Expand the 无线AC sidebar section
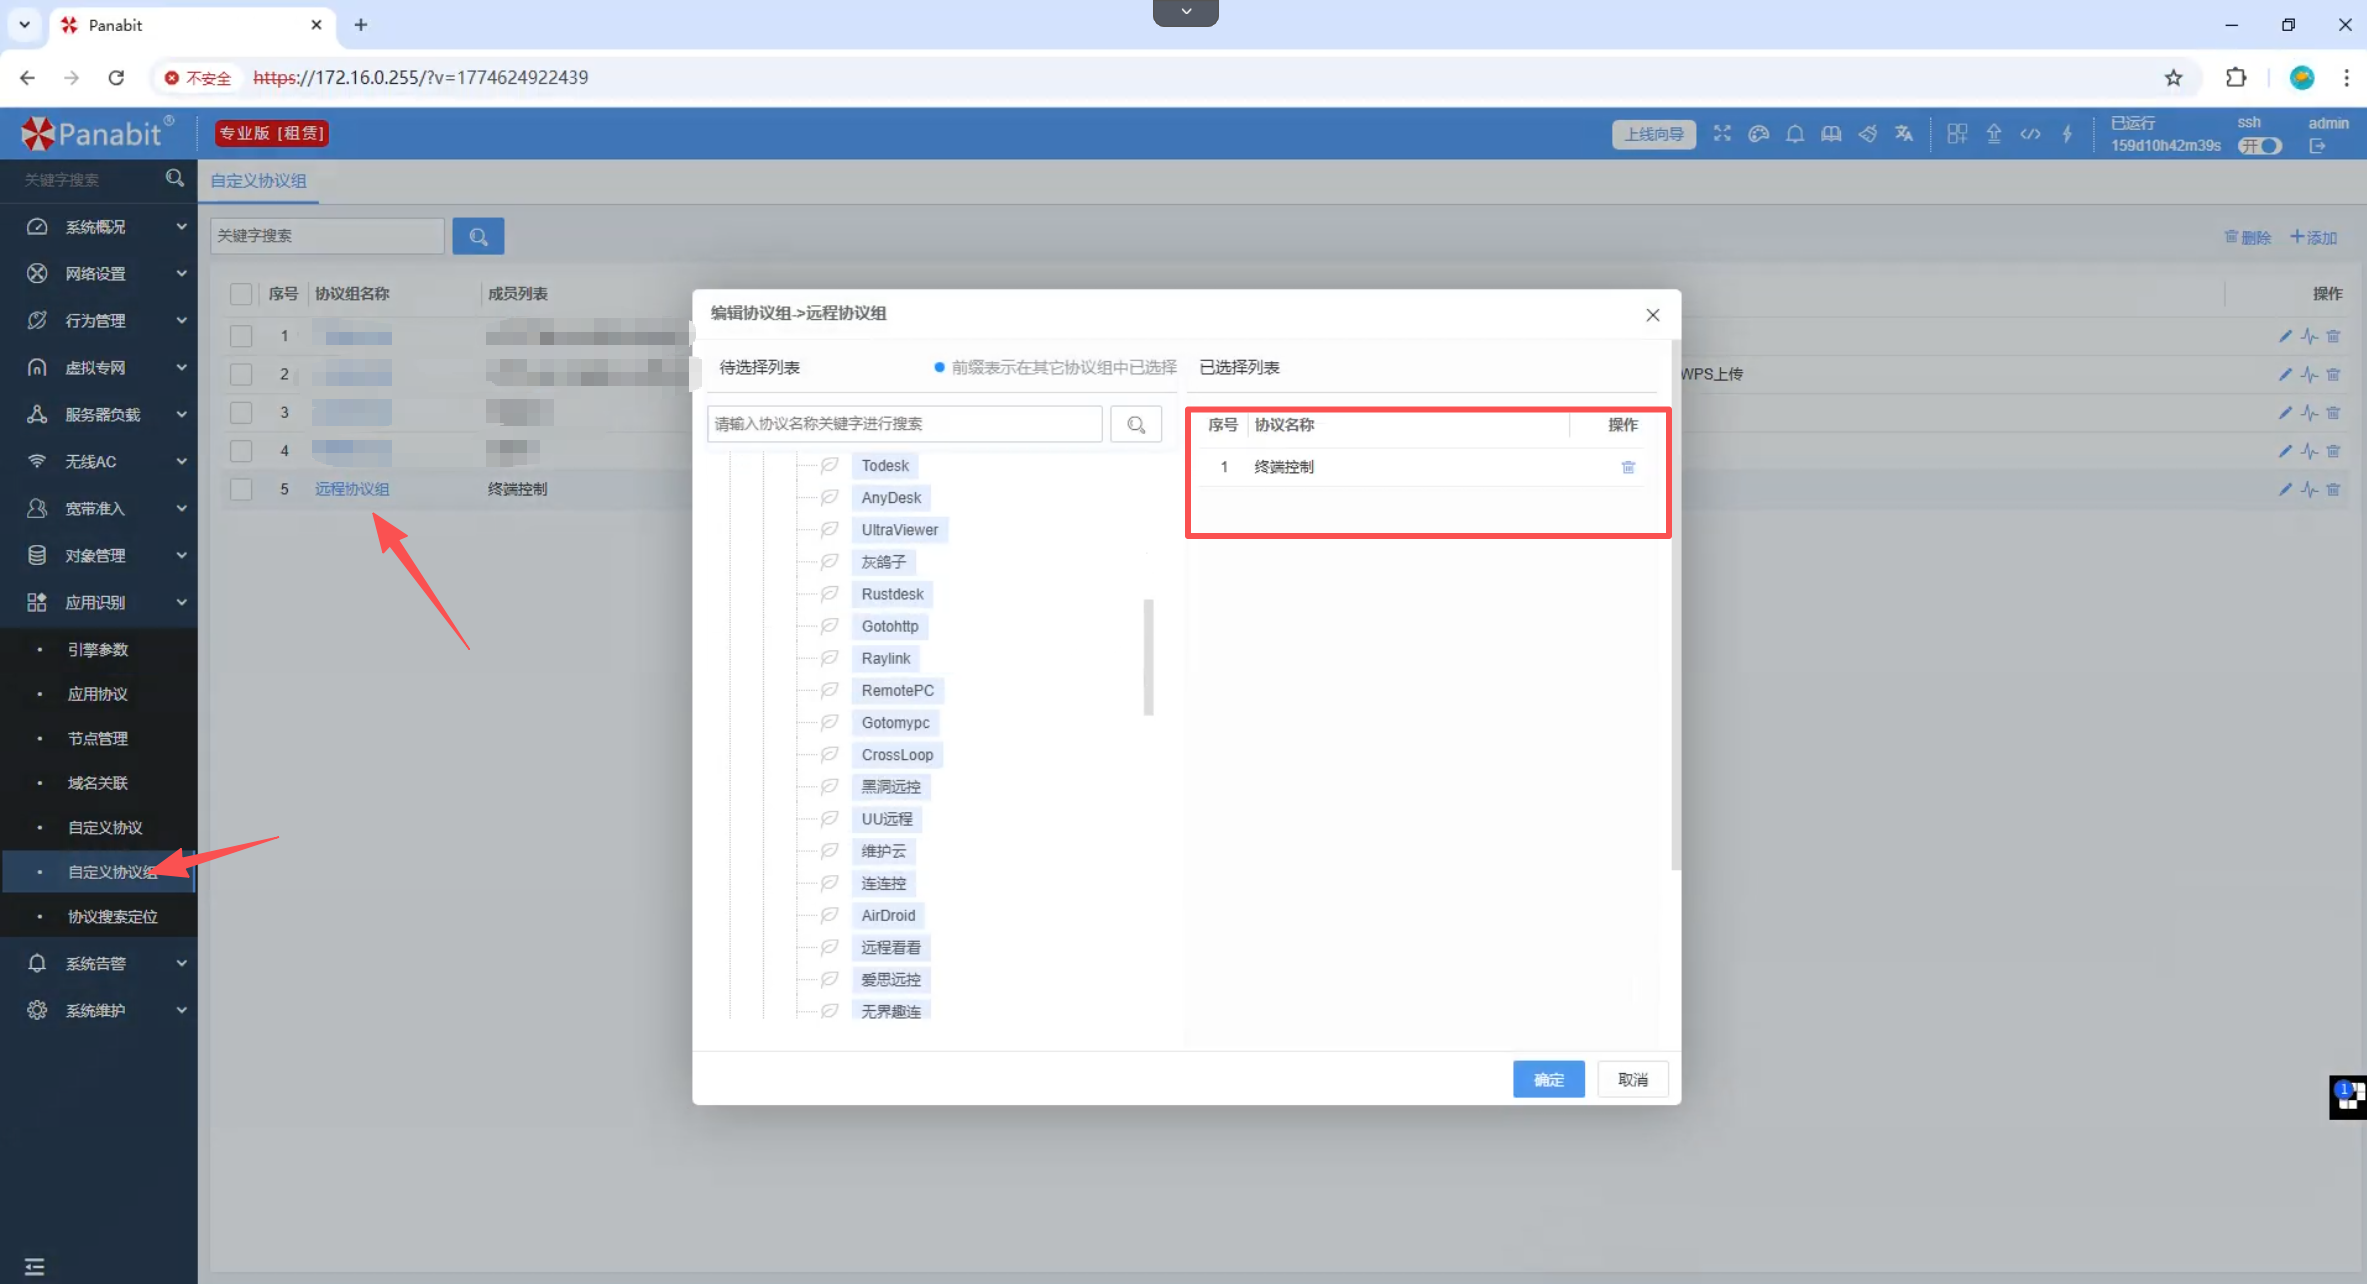The width and height of the screenshot is (2367, 1284). click(x=99, y=461)
